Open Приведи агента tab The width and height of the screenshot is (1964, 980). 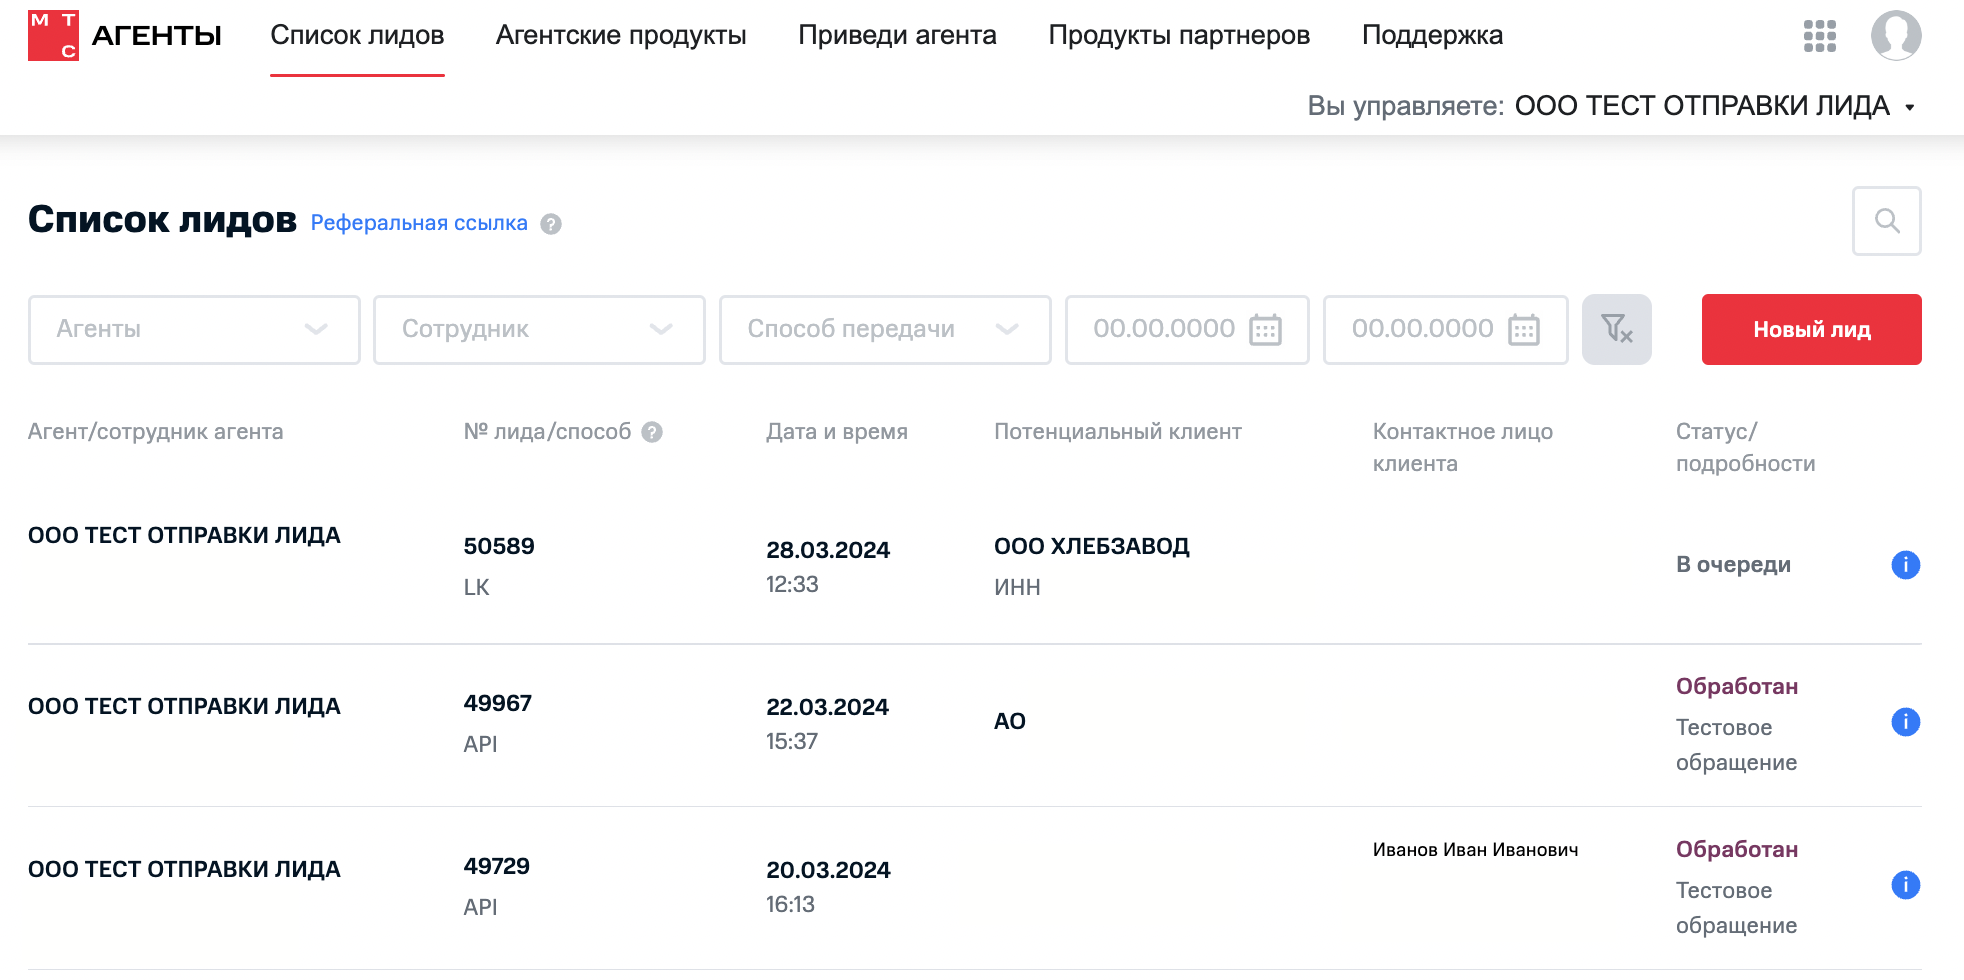click(897, 35)
